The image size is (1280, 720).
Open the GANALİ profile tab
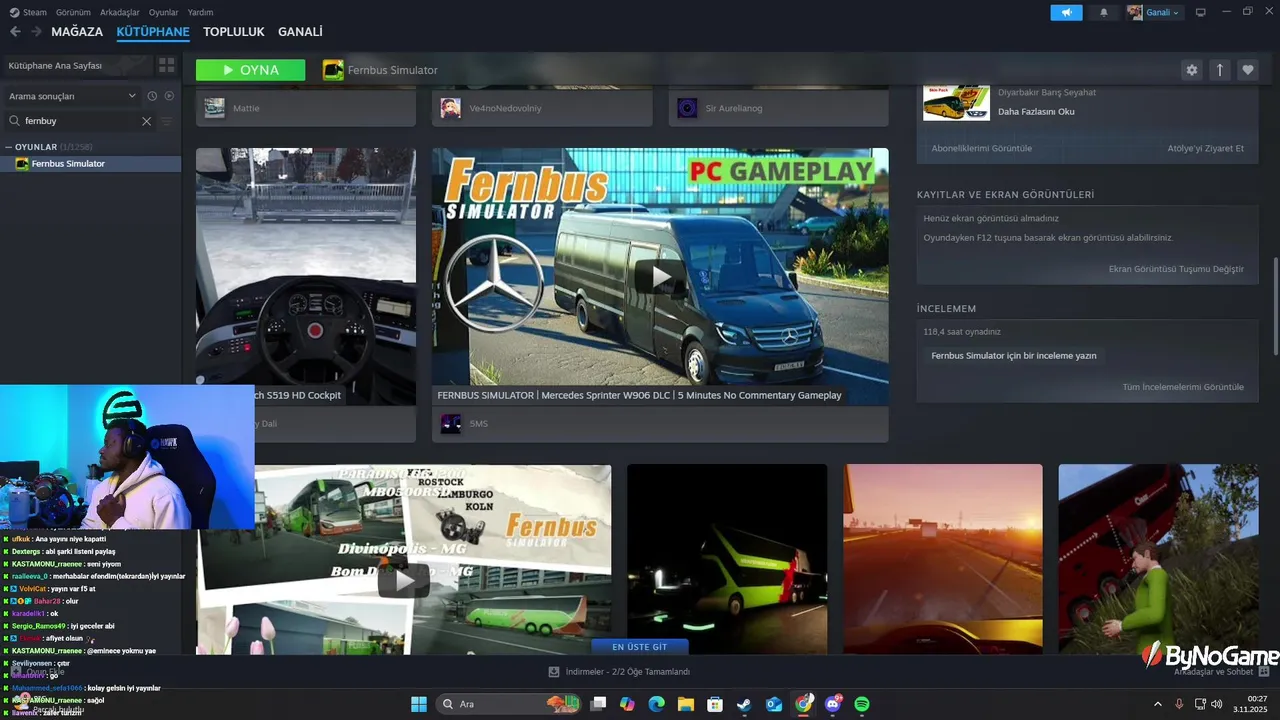pos(300,32)
